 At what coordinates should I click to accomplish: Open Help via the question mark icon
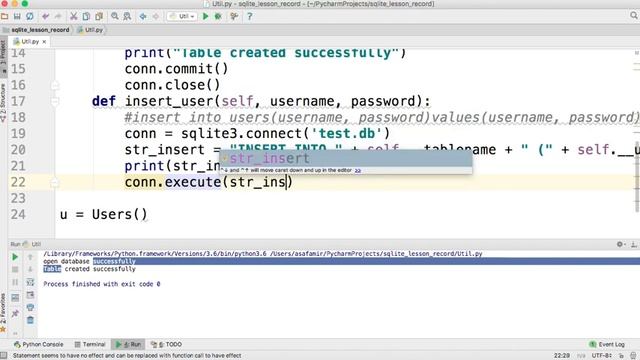(249, 16)
